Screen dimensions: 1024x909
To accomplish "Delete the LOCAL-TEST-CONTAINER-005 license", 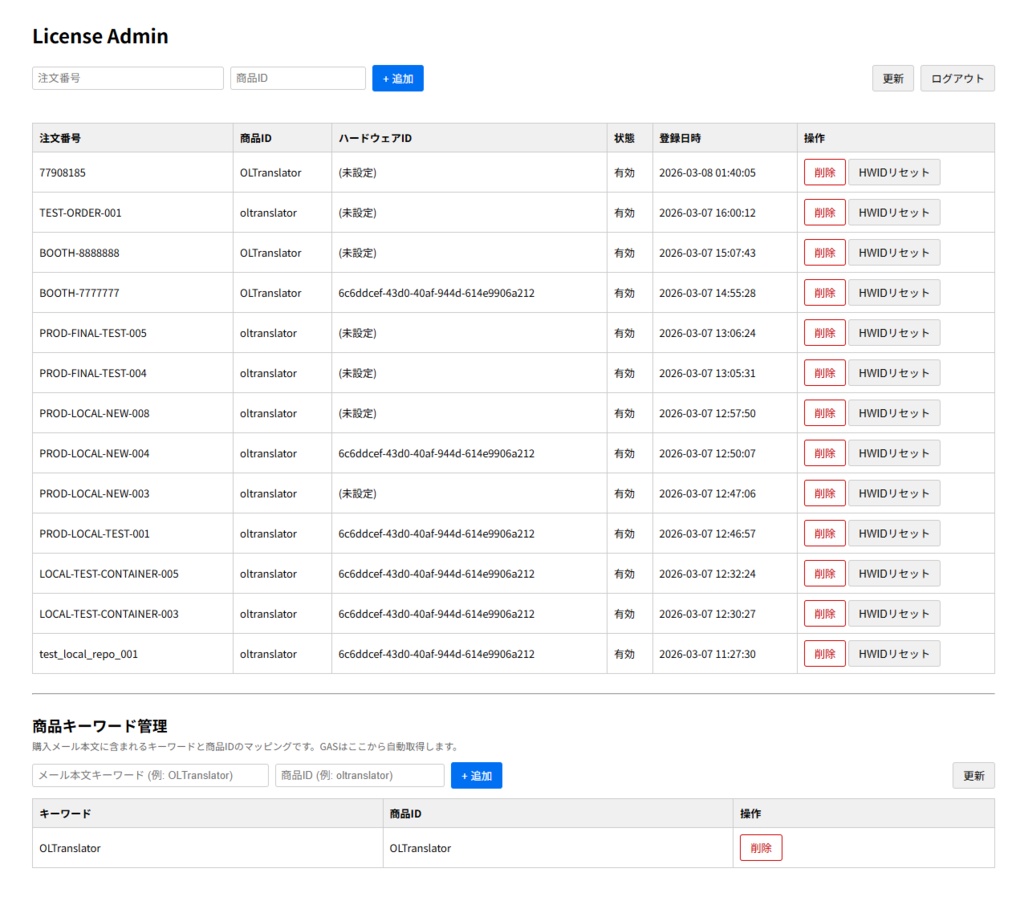I will click(825, 573).
